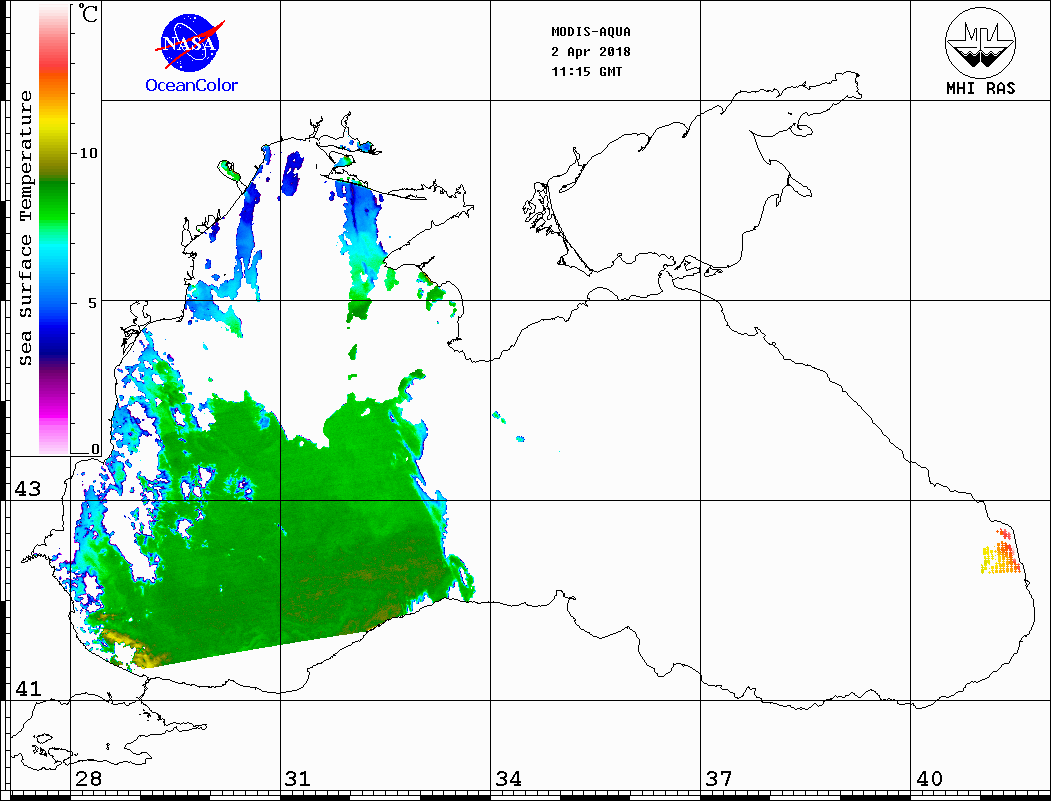
Task: Click the longitude label 34
Action: point(508,779)
